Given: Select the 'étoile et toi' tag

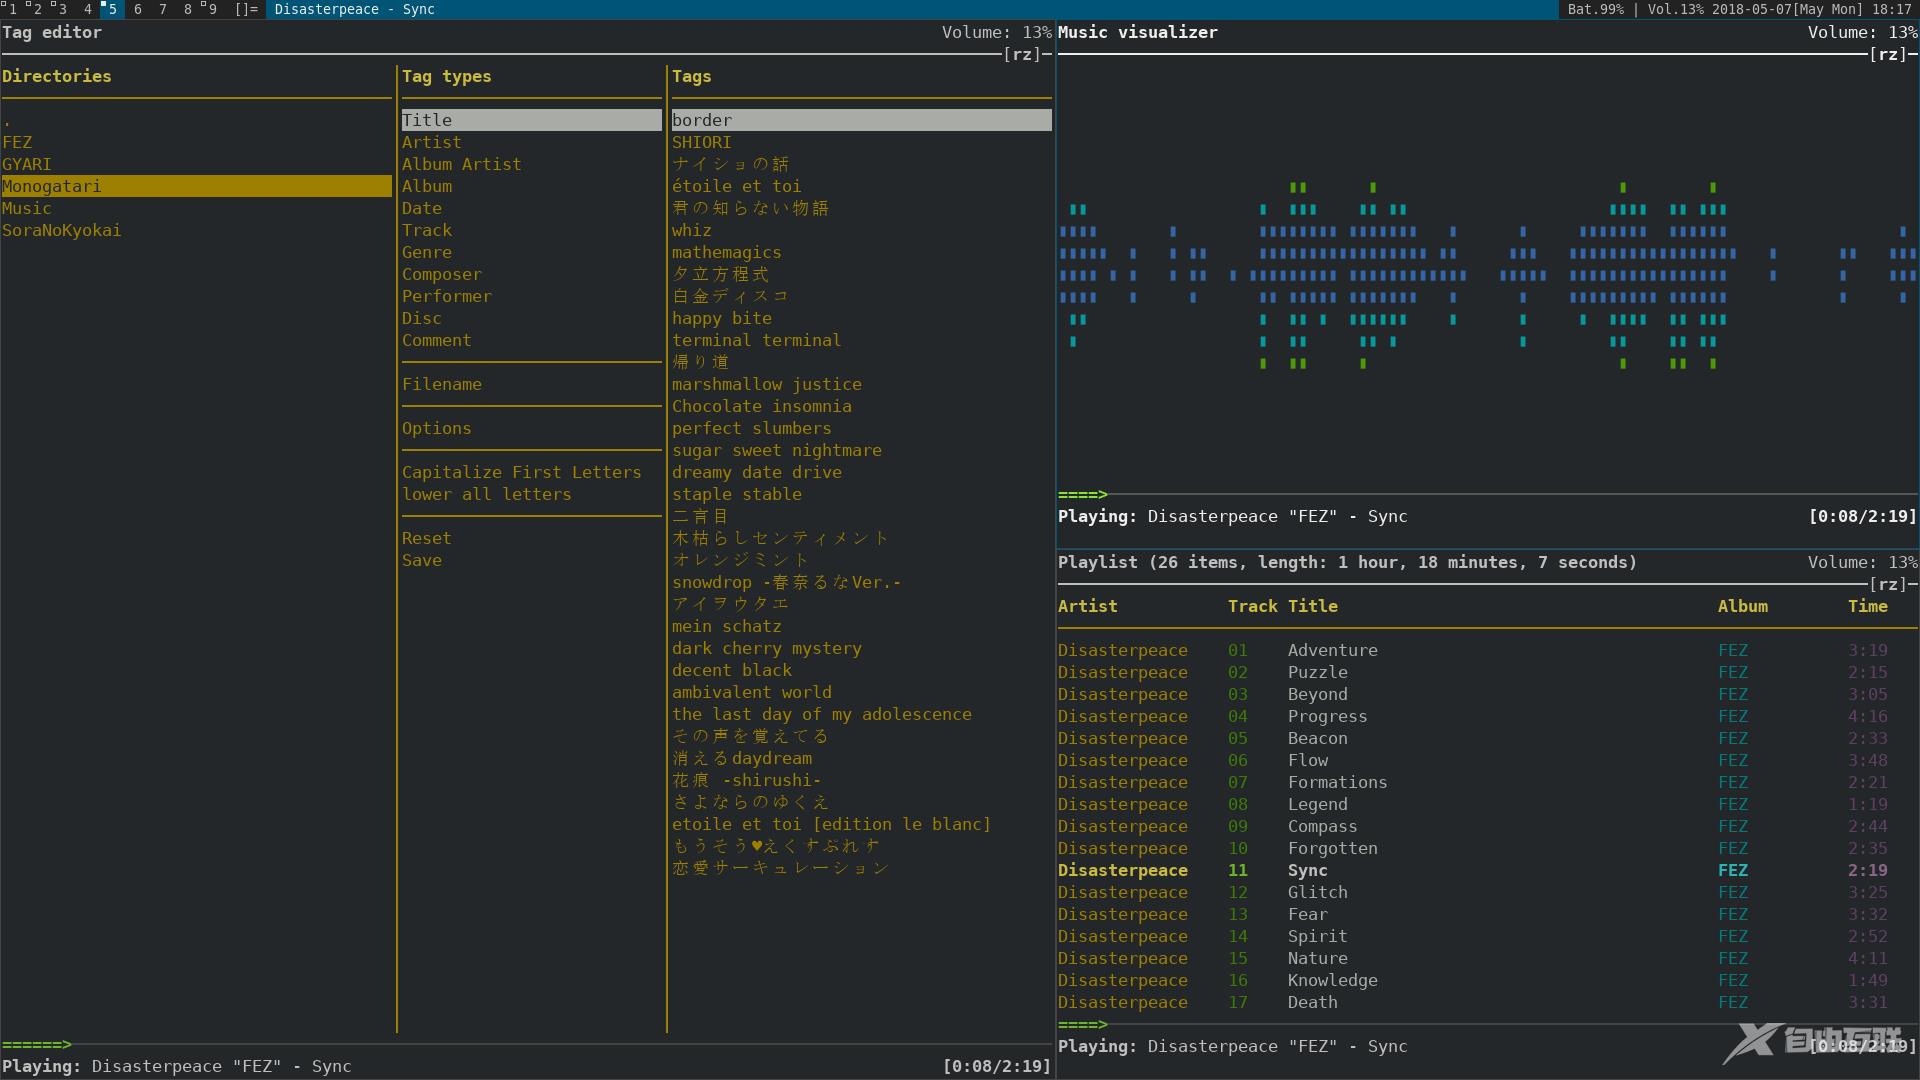Looking at the screenshot, I should [862, 186].
